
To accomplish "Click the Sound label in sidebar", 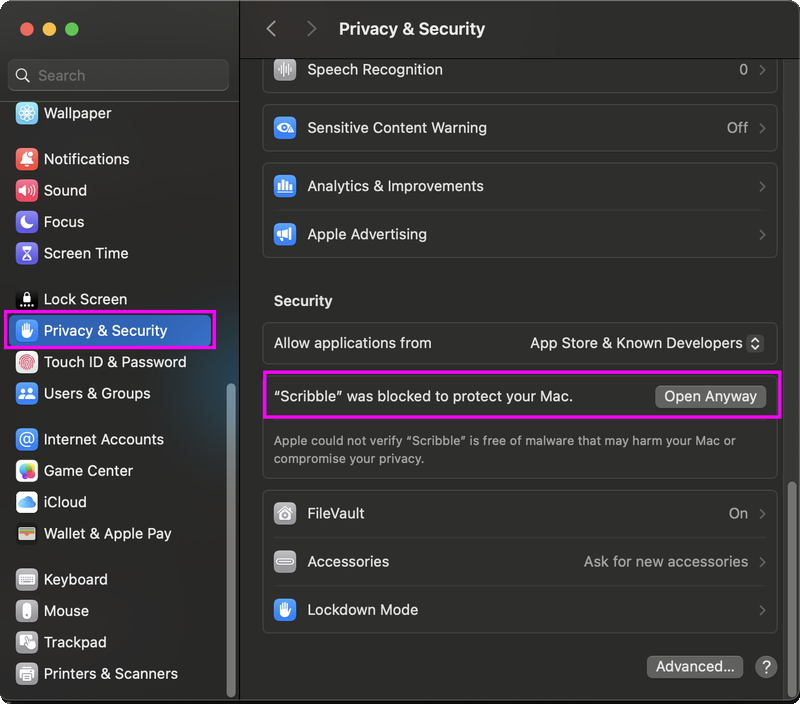I will click(65, 191).
